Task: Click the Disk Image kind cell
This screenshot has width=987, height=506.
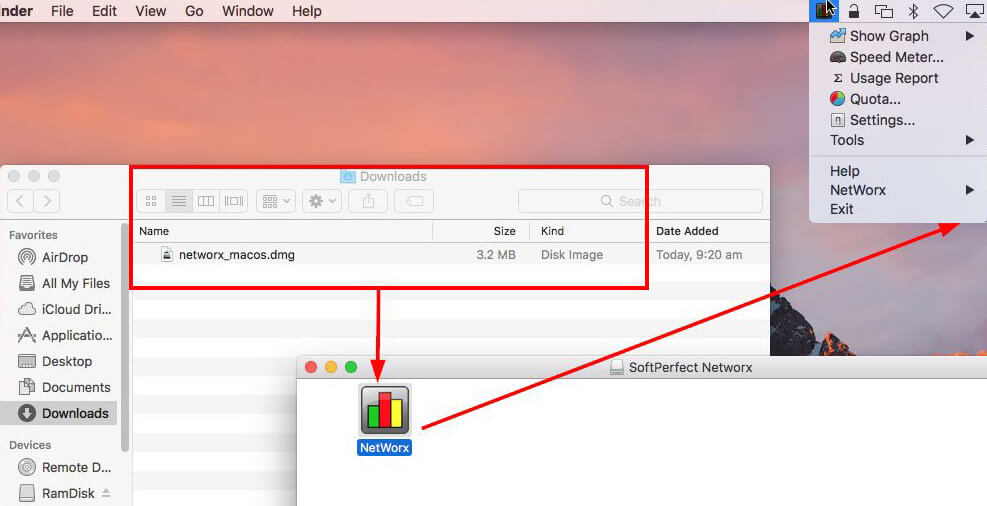Action: pos(572,255)
